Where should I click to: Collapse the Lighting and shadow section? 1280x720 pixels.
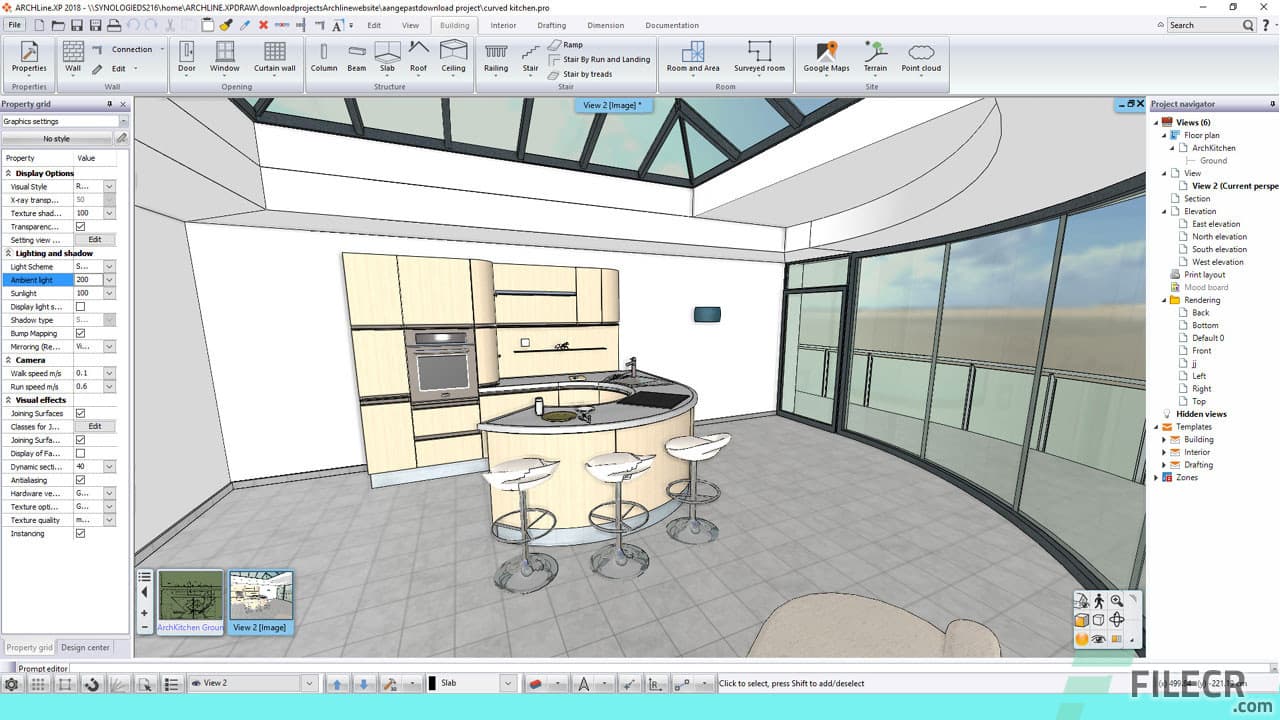(8, 253)
